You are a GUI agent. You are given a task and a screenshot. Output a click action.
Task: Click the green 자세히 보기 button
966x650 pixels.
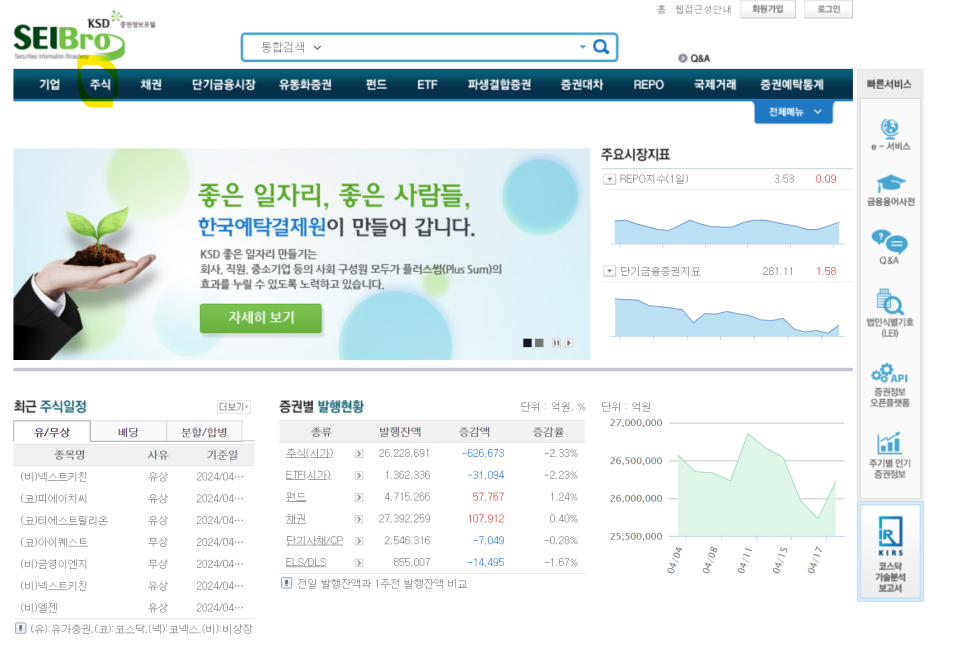coord(261,318)
